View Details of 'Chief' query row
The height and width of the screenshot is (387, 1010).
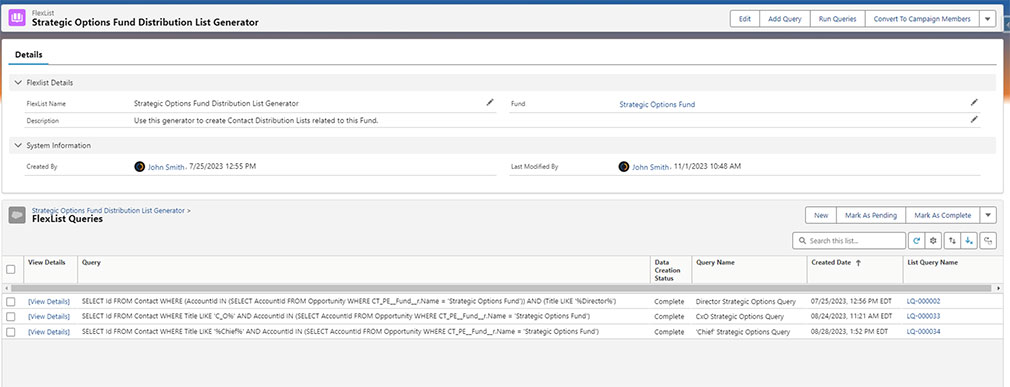49,332
